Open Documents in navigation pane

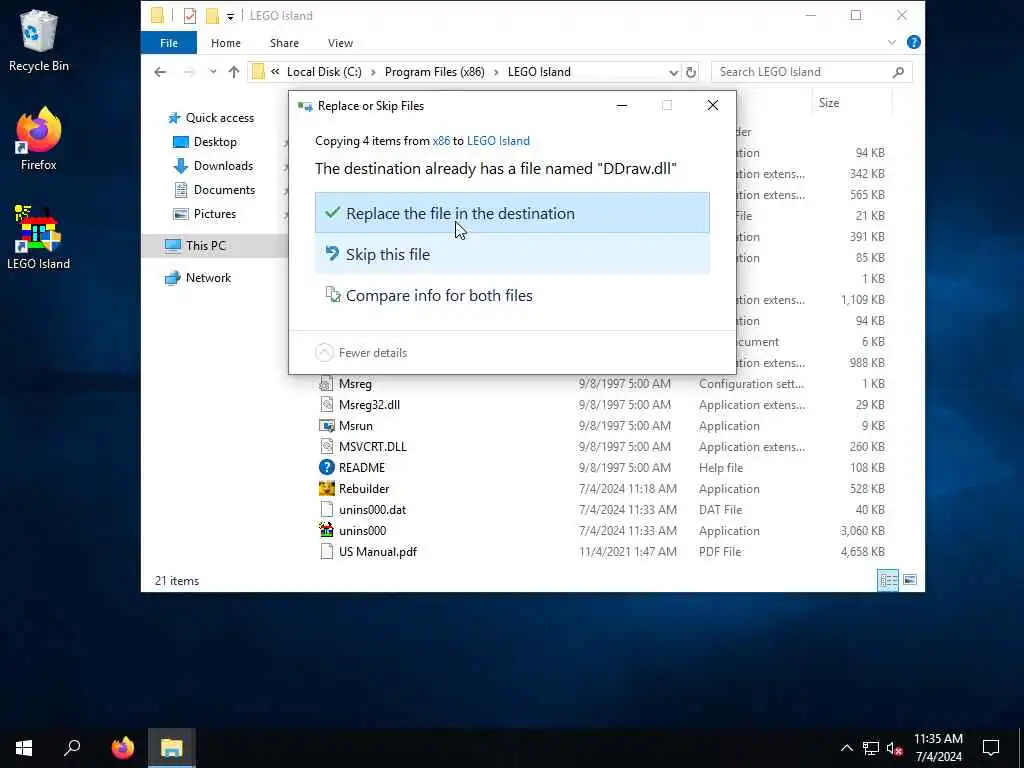(x=224, y=190)
